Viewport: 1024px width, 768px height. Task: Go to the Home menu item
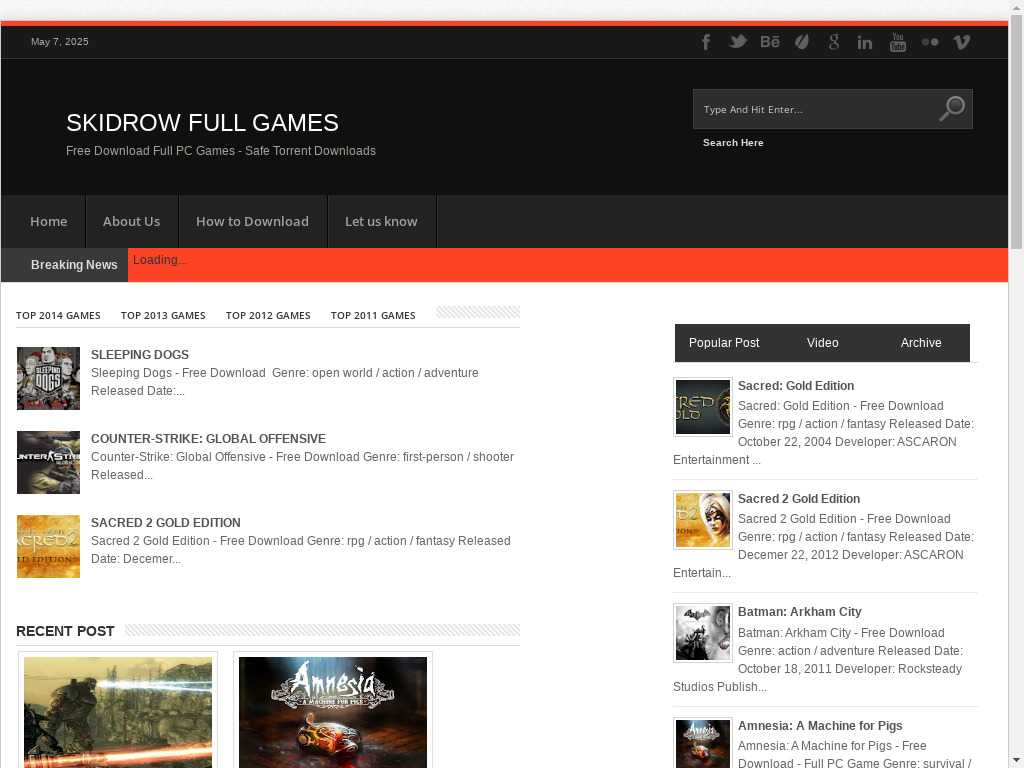click(x=48, y=221)
